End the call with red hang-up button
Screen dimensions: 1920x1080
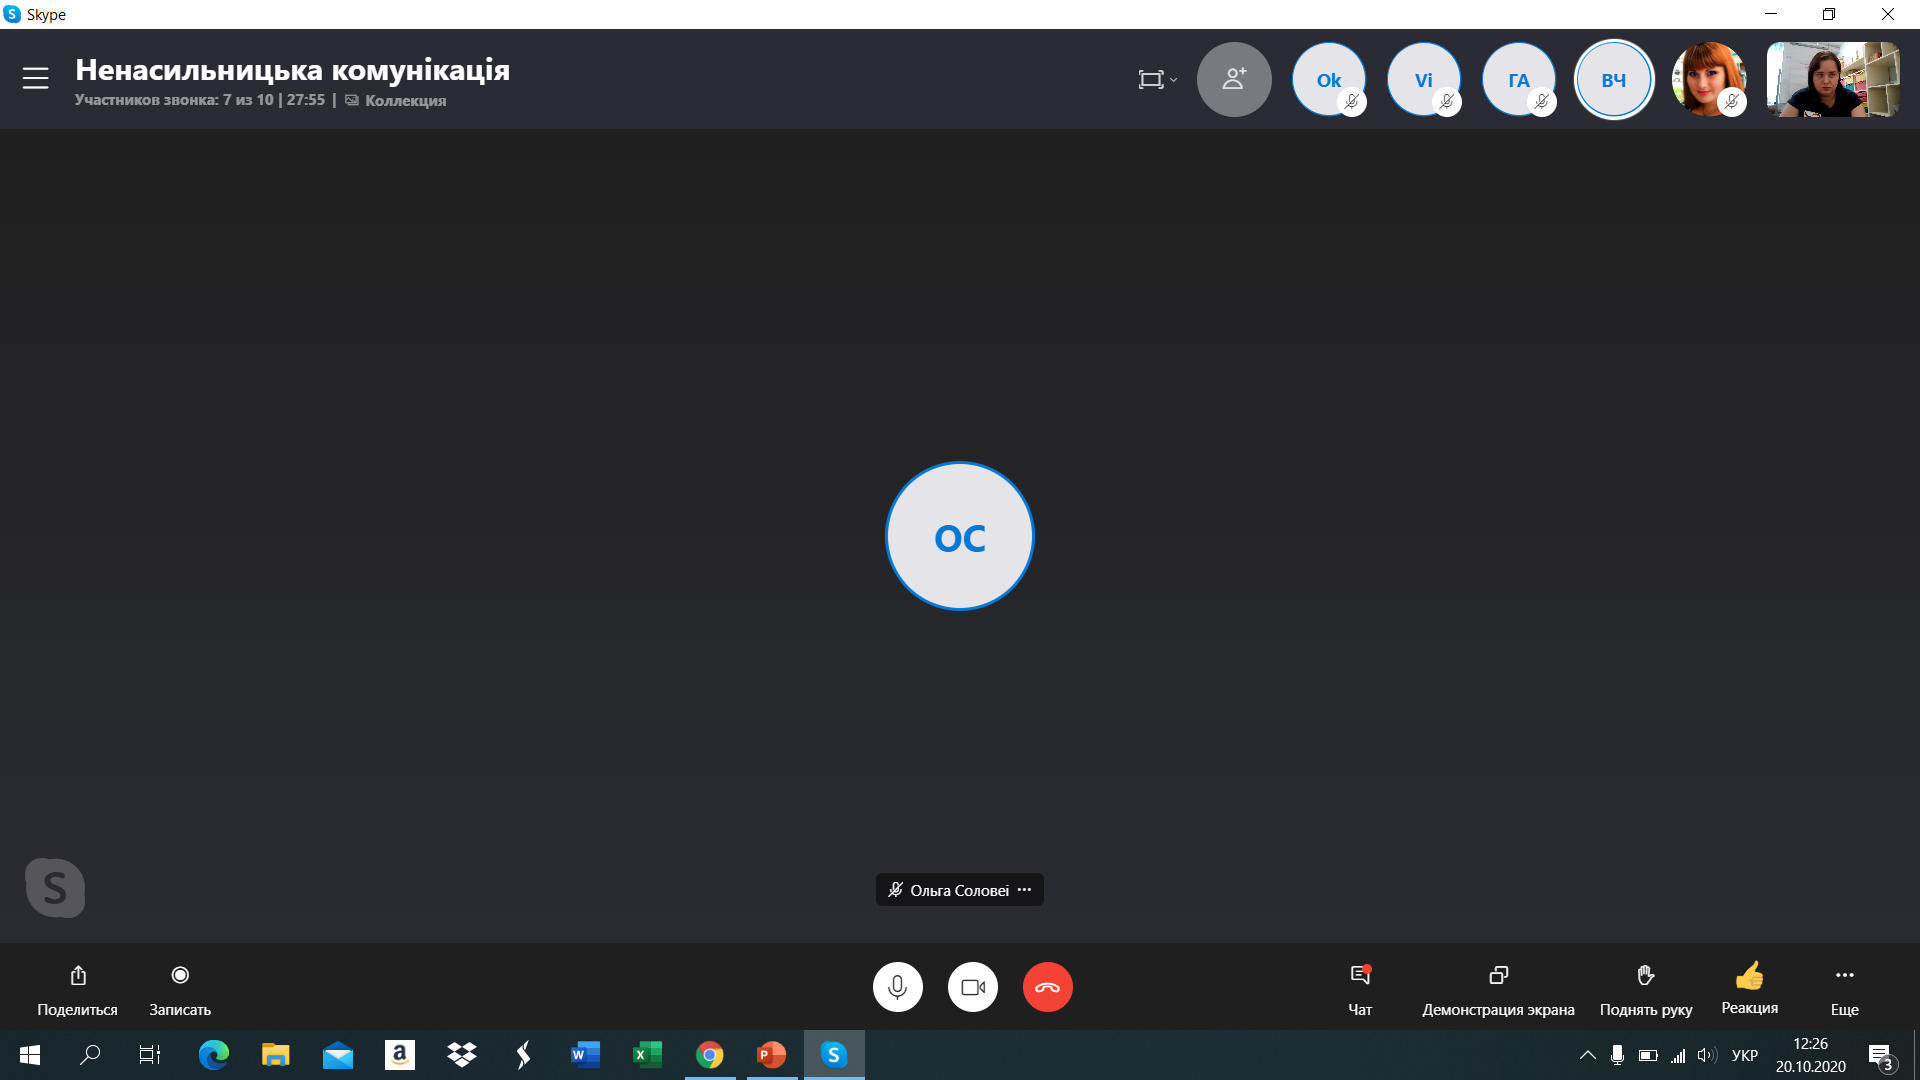(1047, 987)
